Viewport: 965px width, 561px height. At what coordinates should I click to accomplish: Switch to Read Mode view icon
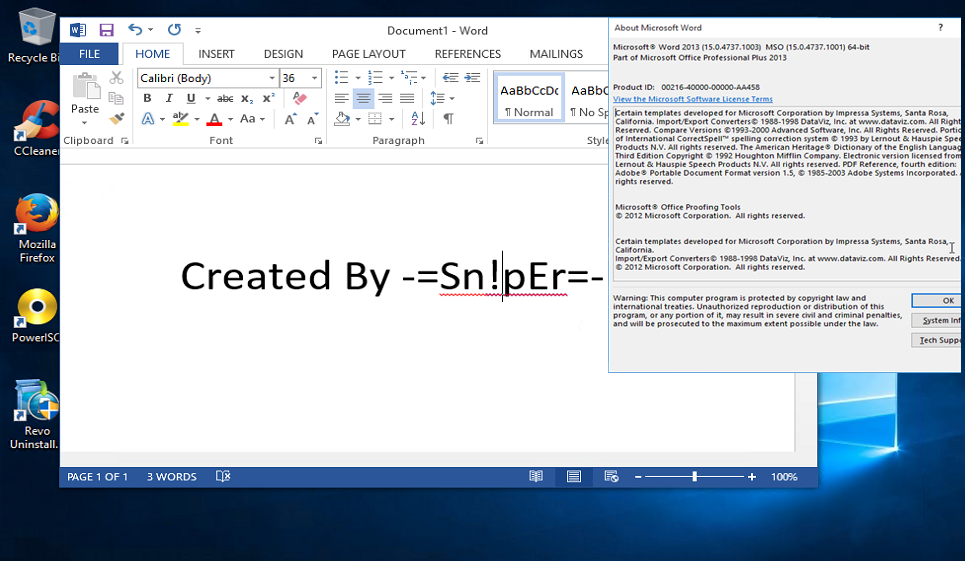pos(536,476)
